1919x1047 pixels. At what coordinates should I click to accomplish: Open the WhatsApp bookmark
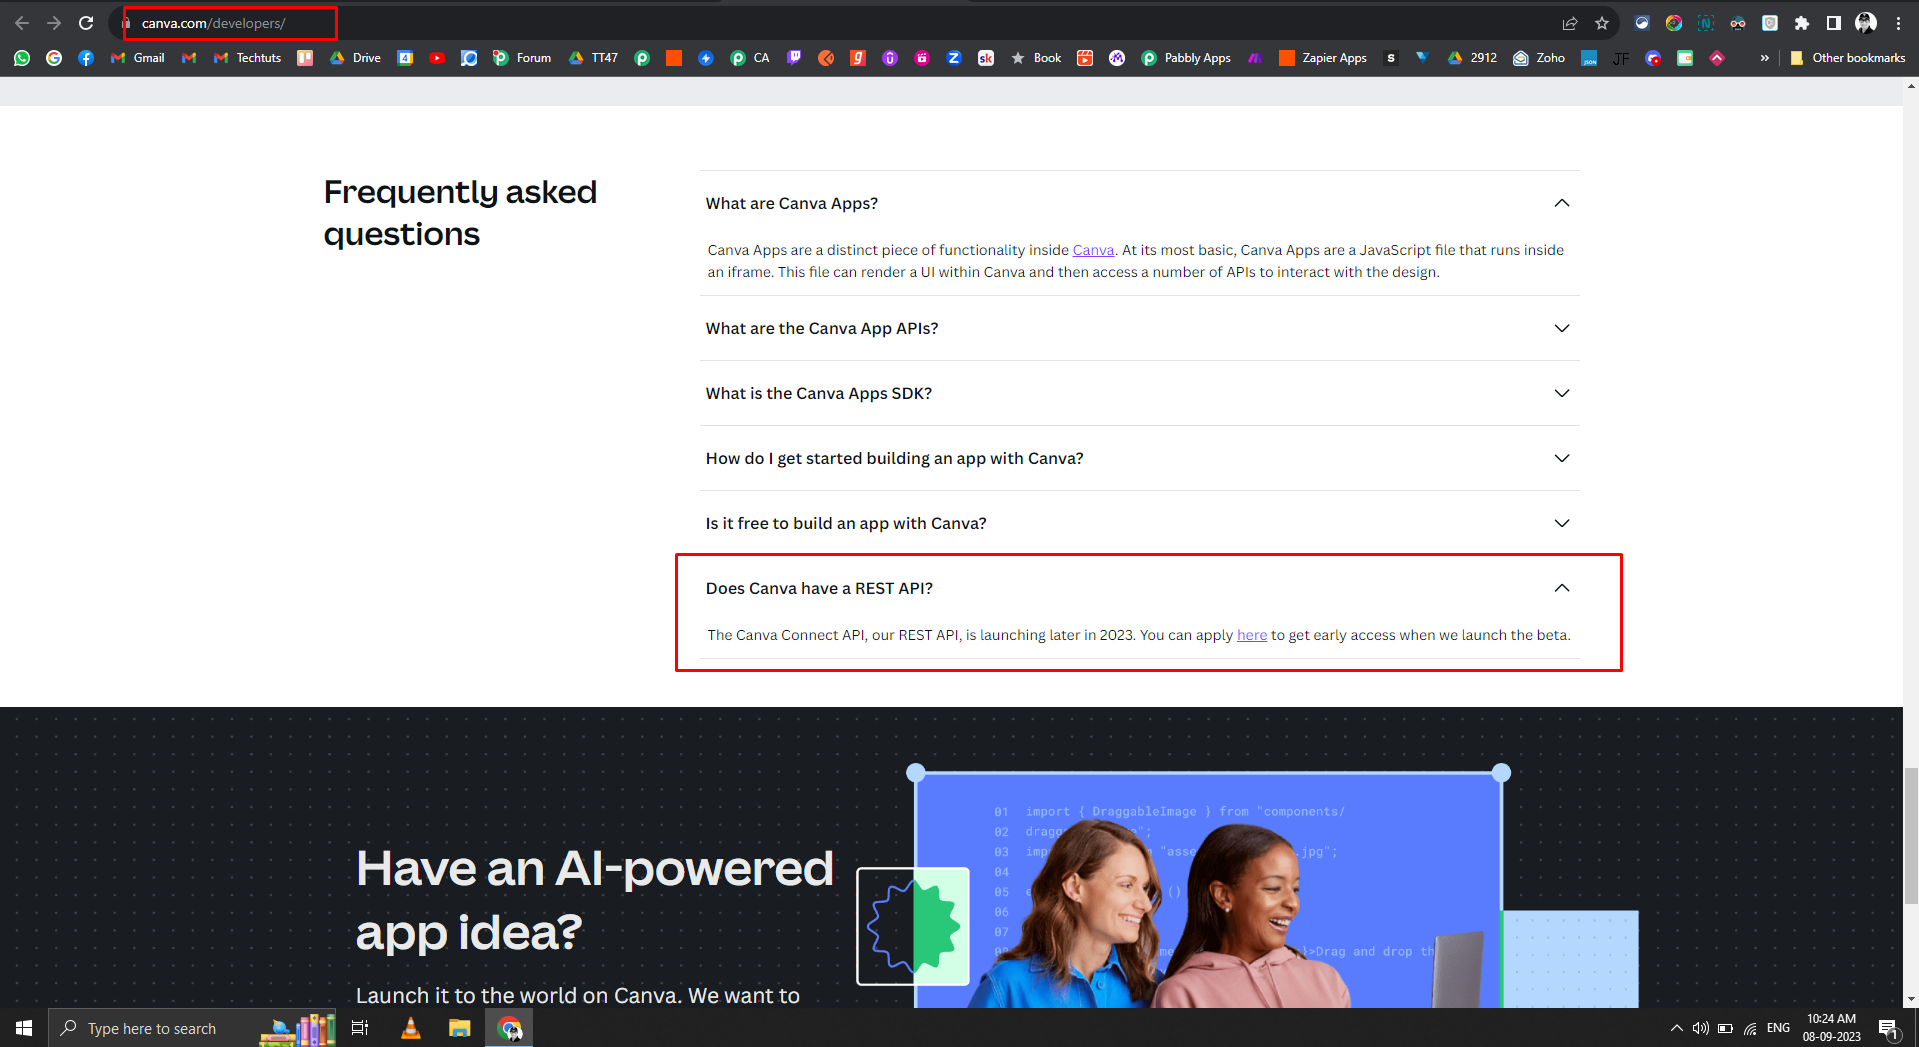coord(22,58)
